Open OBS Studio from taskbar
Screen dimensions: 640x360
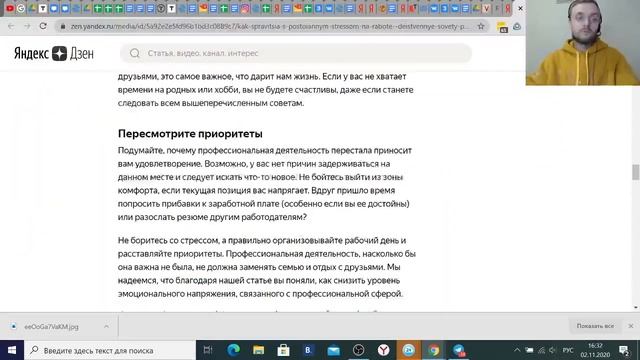(x=358, y=350)
